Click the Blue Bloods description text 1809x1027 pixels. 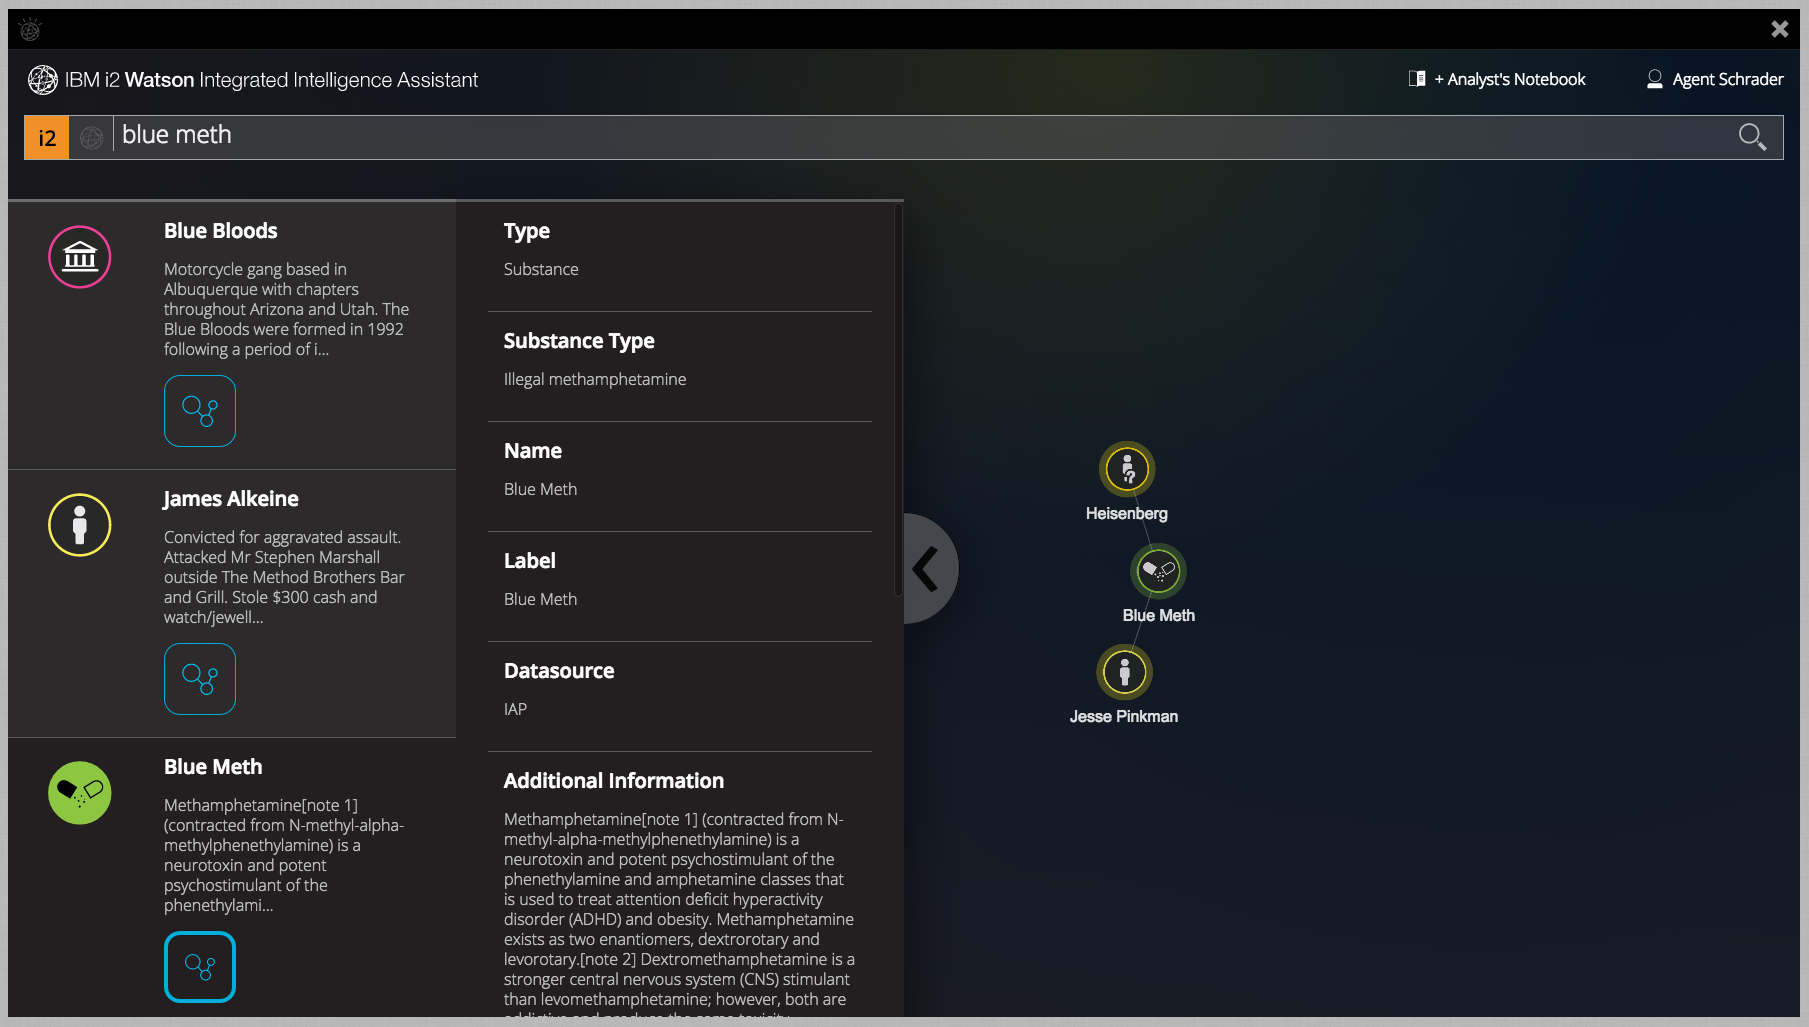(287, 309)
